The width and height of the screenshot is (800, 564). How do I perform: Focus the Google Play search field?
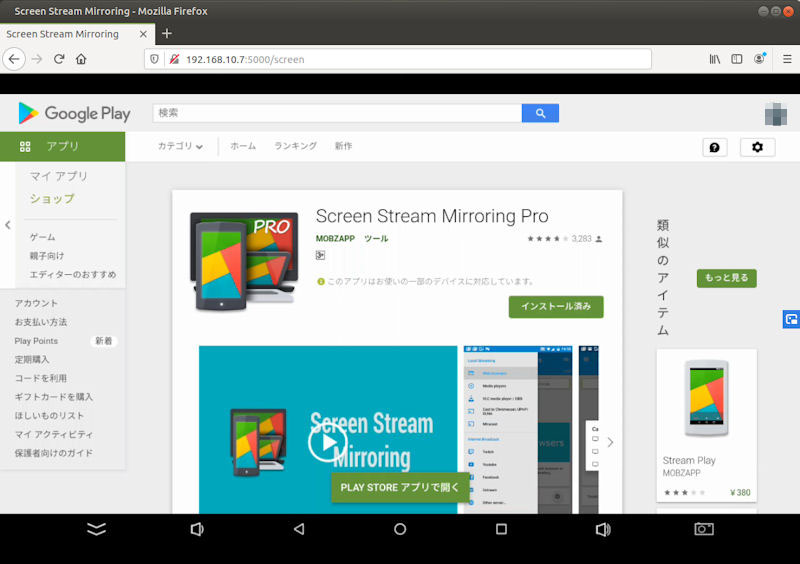(x=337, y=113)
